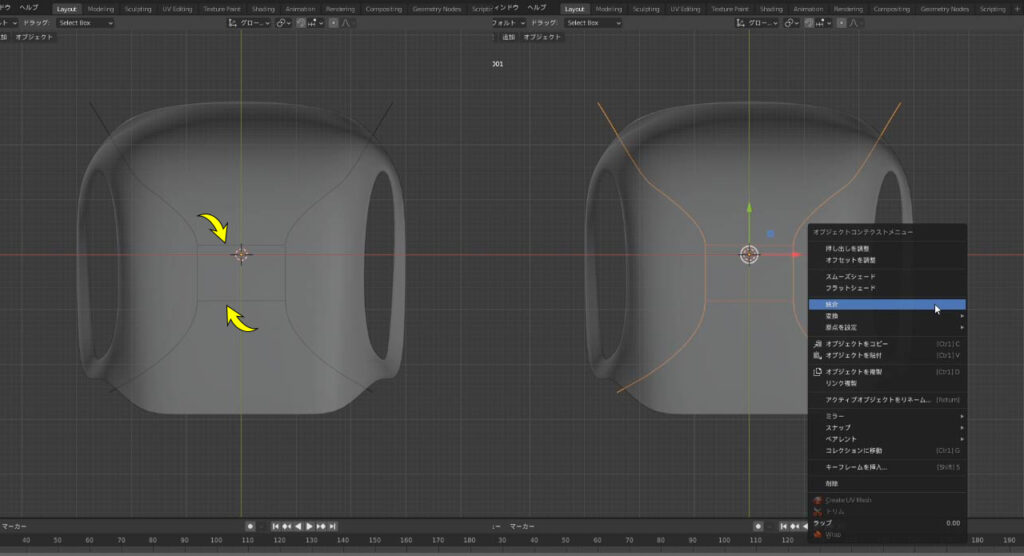1024x556 pixels.
Task: Click オブジェクトを複製 duplicate icon entry
Action: [887, 372]
